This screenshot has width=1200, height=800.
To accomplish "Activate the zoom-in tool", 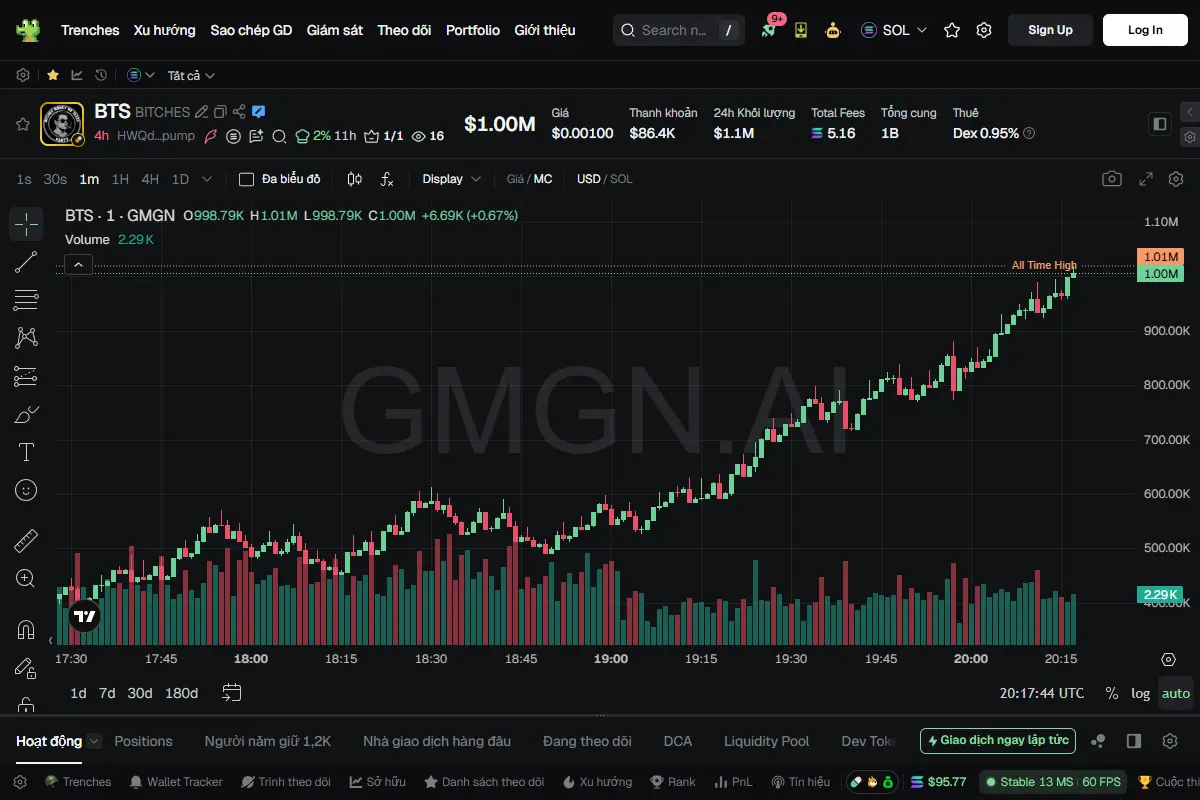I will click(26, 578).
